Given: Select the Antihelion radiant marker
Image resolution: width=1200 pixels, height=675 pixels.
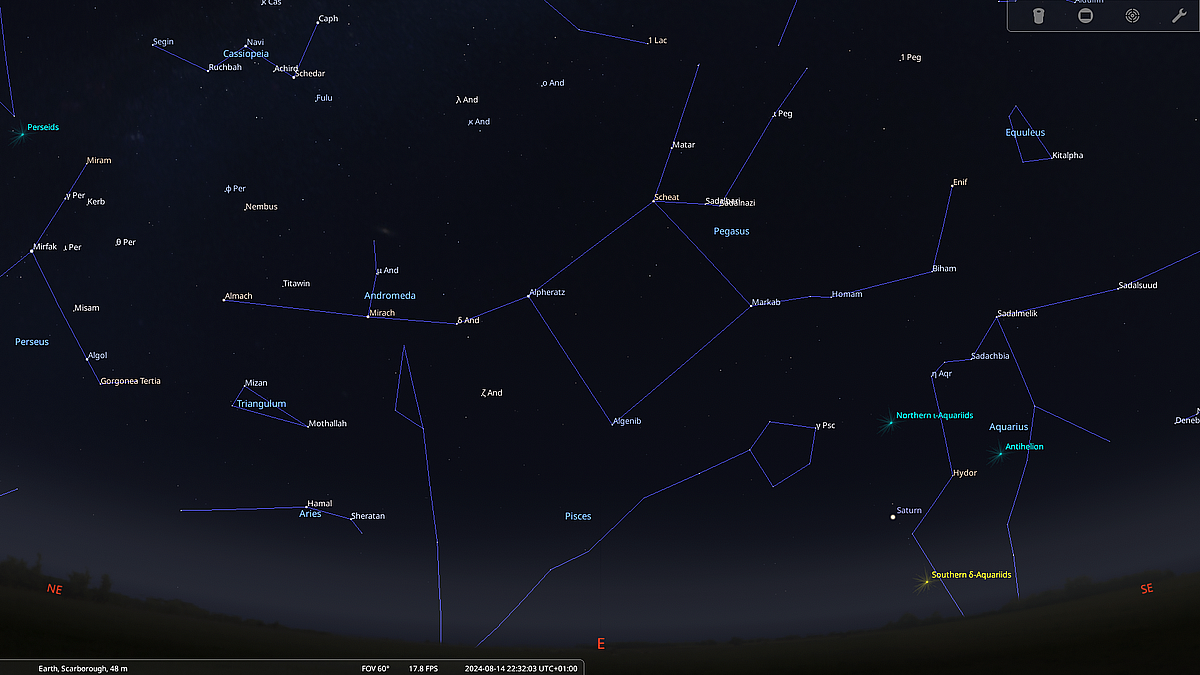Looking at the screenshot, I should (x=998, y=454).
